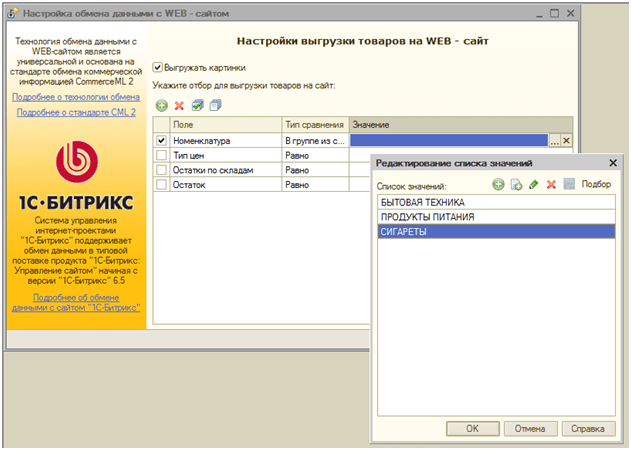Click the 1C-Bitrix red logo
This screenshot has height=450, width=631.
[x=76, y=162]
